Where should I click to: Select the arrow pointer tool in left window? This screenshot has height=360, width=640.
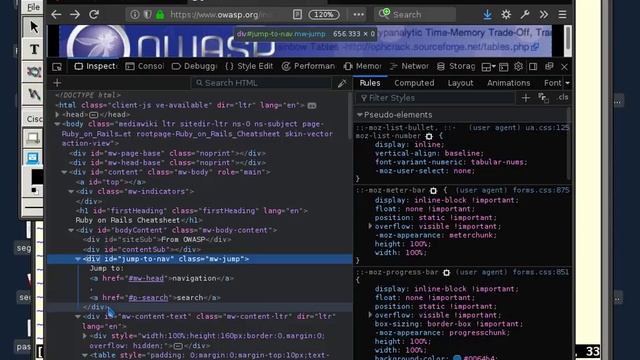point(33,27)
